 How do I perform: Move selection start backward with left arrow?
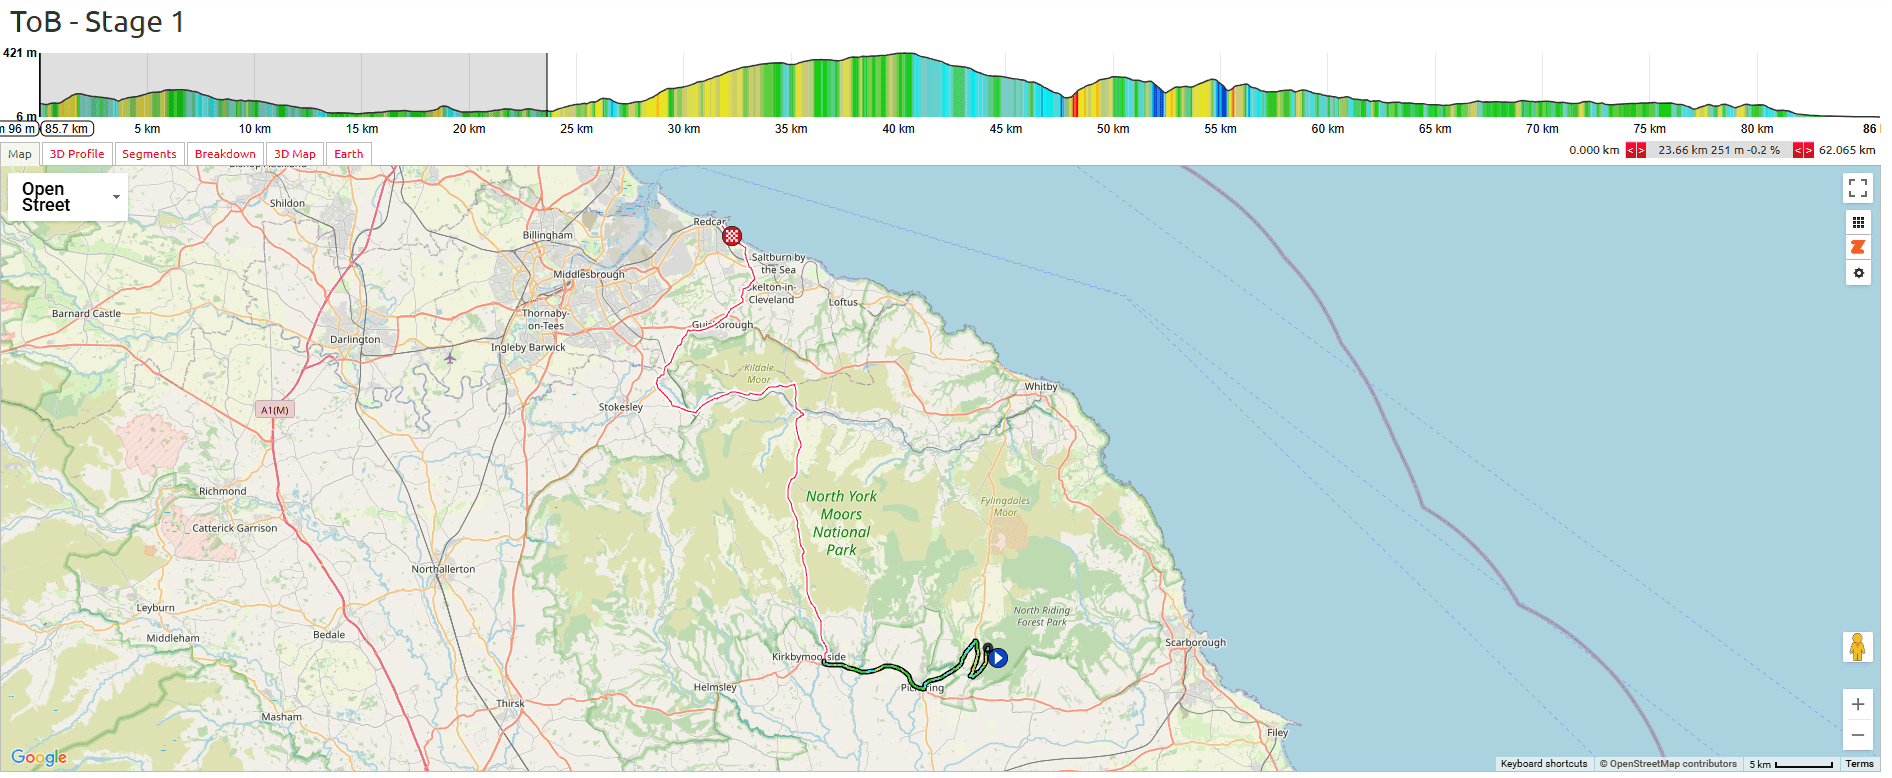click(x=1631, y=150)
